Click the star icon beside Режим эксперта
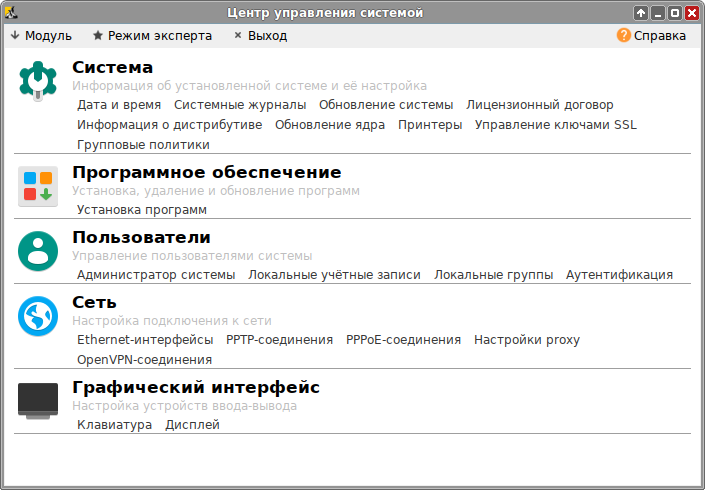The image size is (705, 490). point(98,35)
